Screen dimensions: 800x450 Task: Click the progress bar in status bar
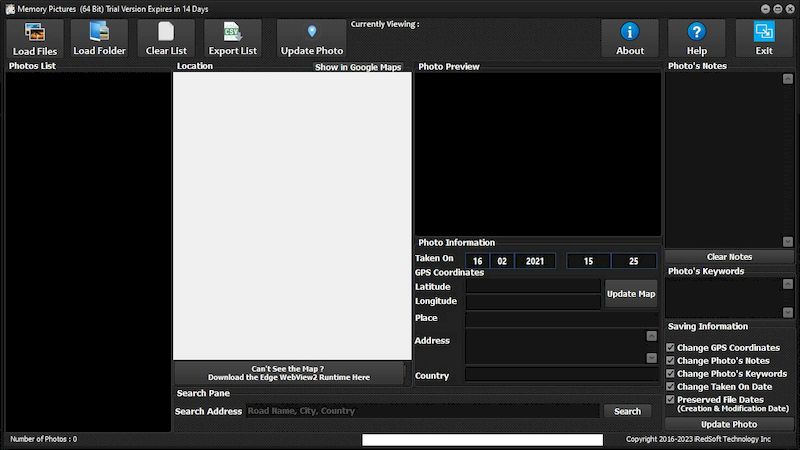[482, 439]
